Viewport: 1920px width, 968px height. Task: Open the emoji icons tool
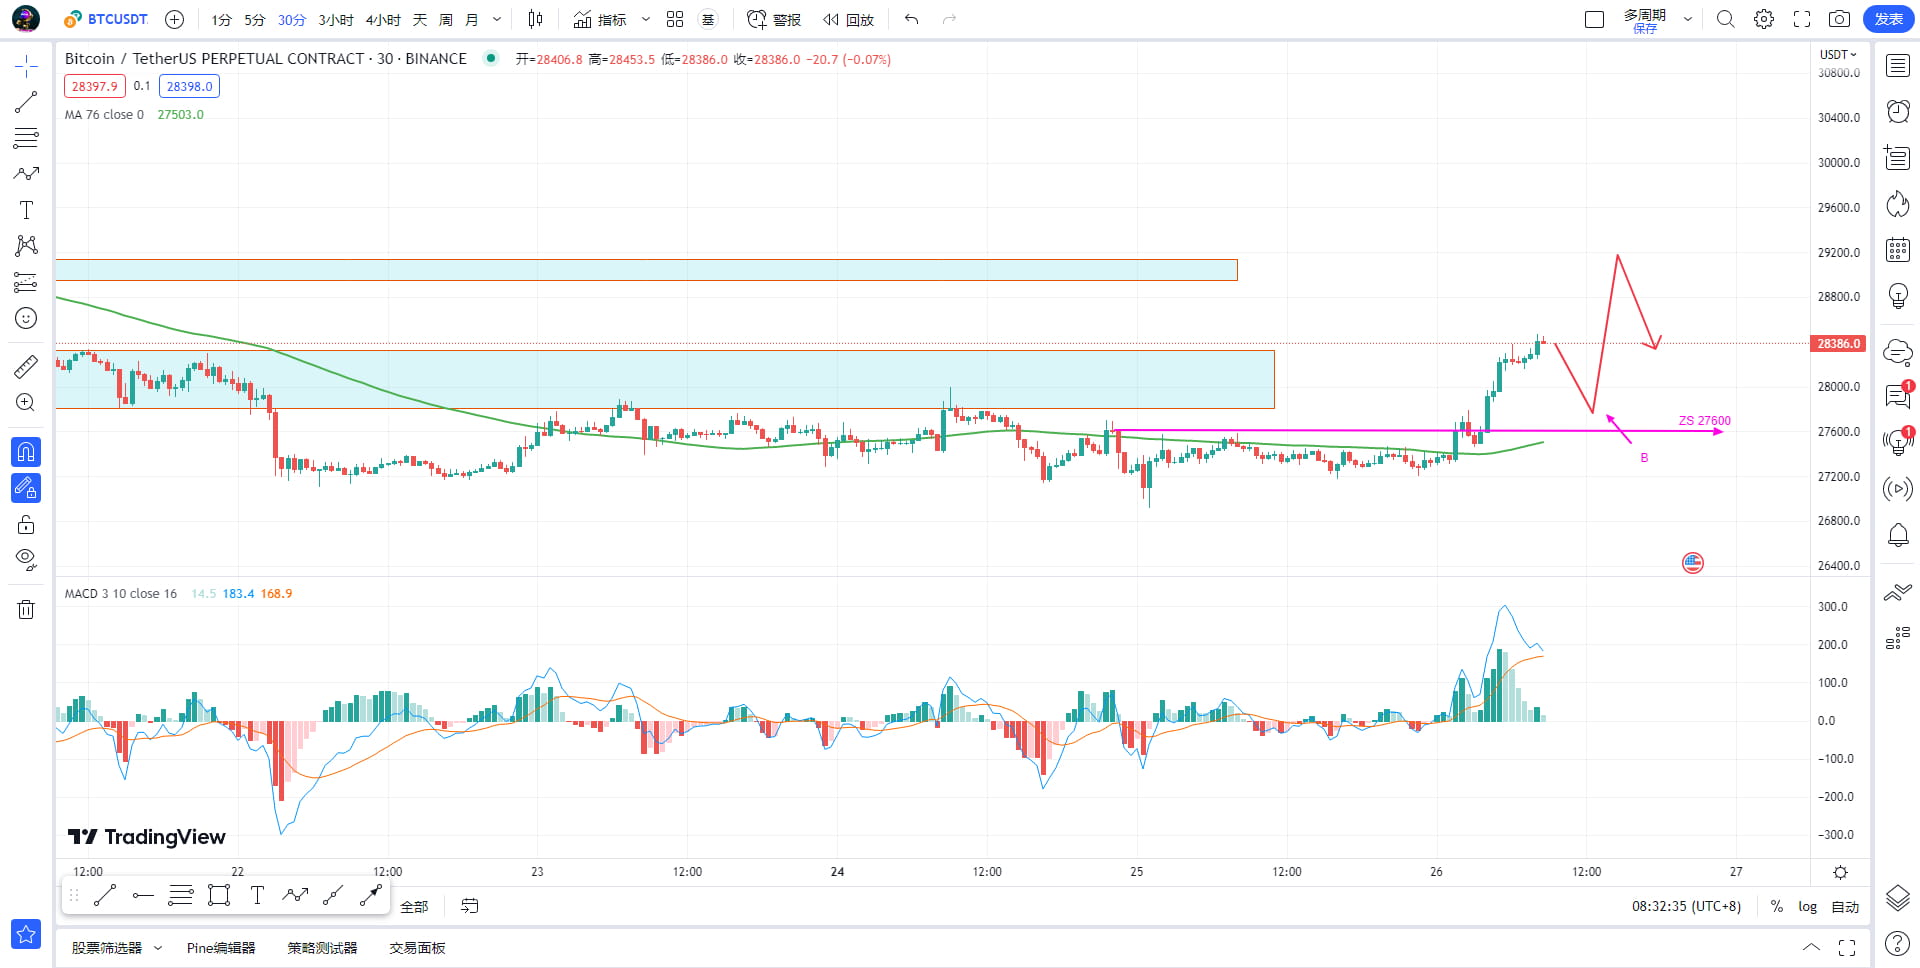coord(26,318)
